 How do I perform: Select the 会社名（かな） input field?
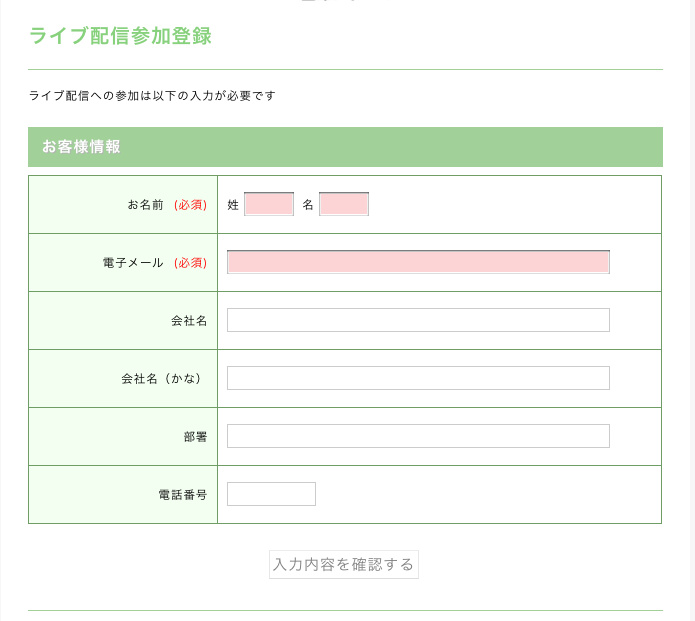(x=418, y=378)
